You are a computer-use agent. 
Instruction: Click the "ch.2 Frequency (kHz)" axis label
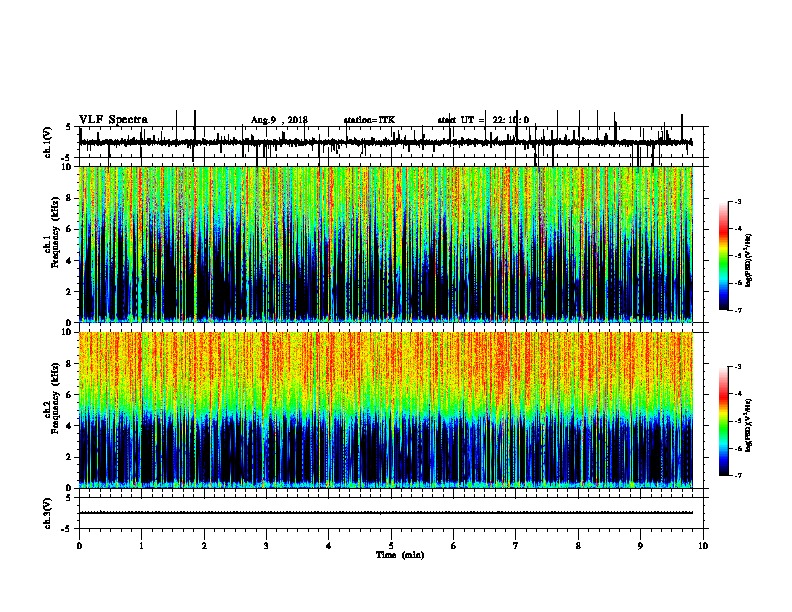click(x=52, y=398)
